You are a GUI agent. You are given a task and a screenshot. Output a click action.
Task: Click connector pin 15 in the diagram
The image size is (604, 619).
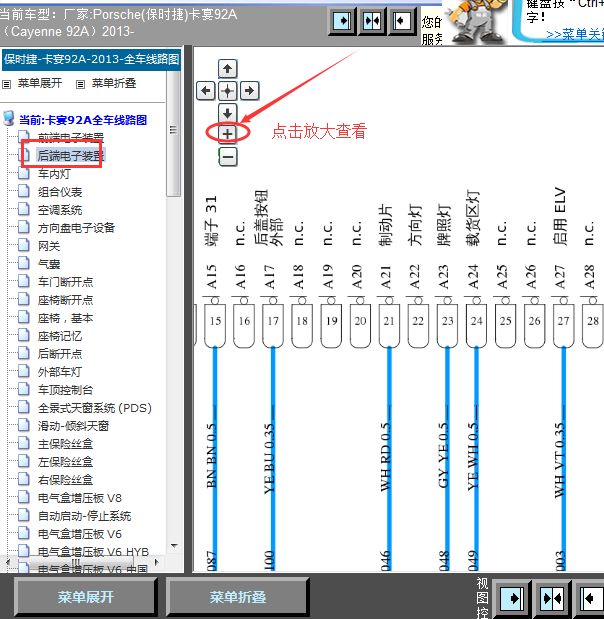point(215,325)
